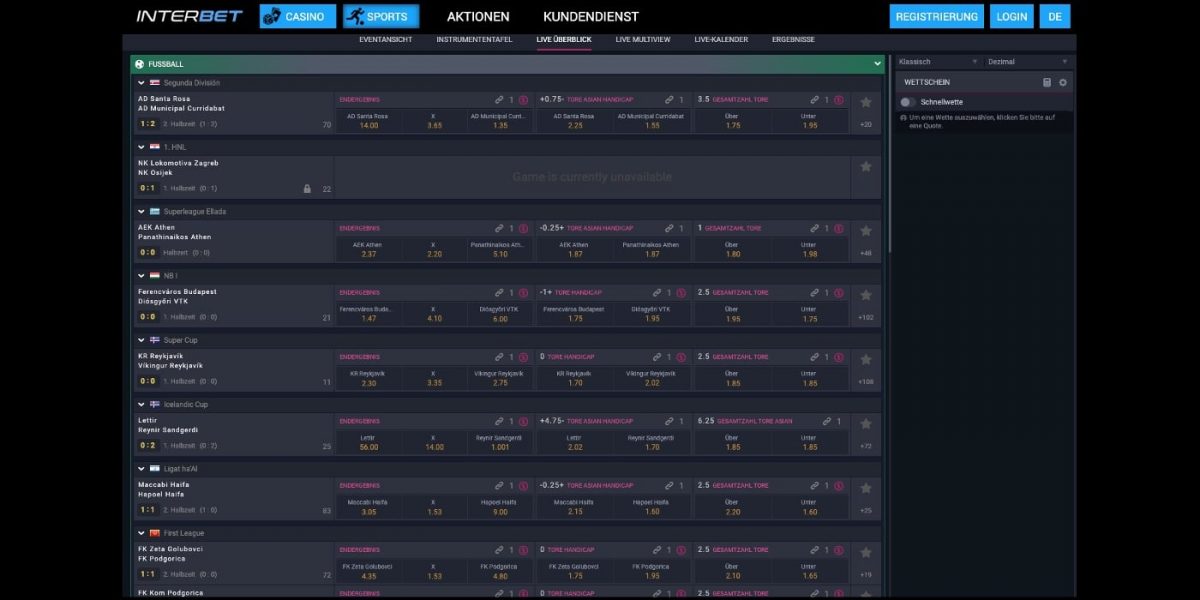Viewport: 1200px width, 600px height.
Task: Select draw X at 4.10 for Ferencváros match
Action: pyautogui.click(x=434, y=314)
